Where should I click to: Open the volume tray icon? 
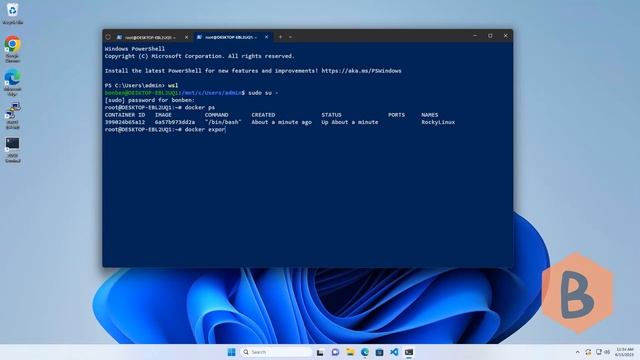[607, 352]
